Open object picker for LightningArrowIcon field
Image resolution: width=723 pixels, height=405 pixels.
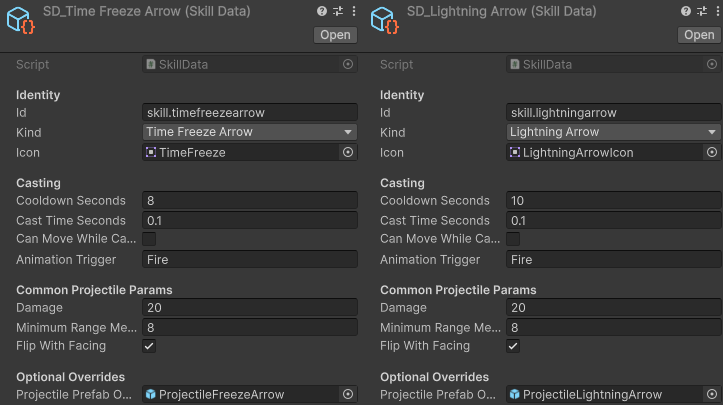[x=712, y=153]
